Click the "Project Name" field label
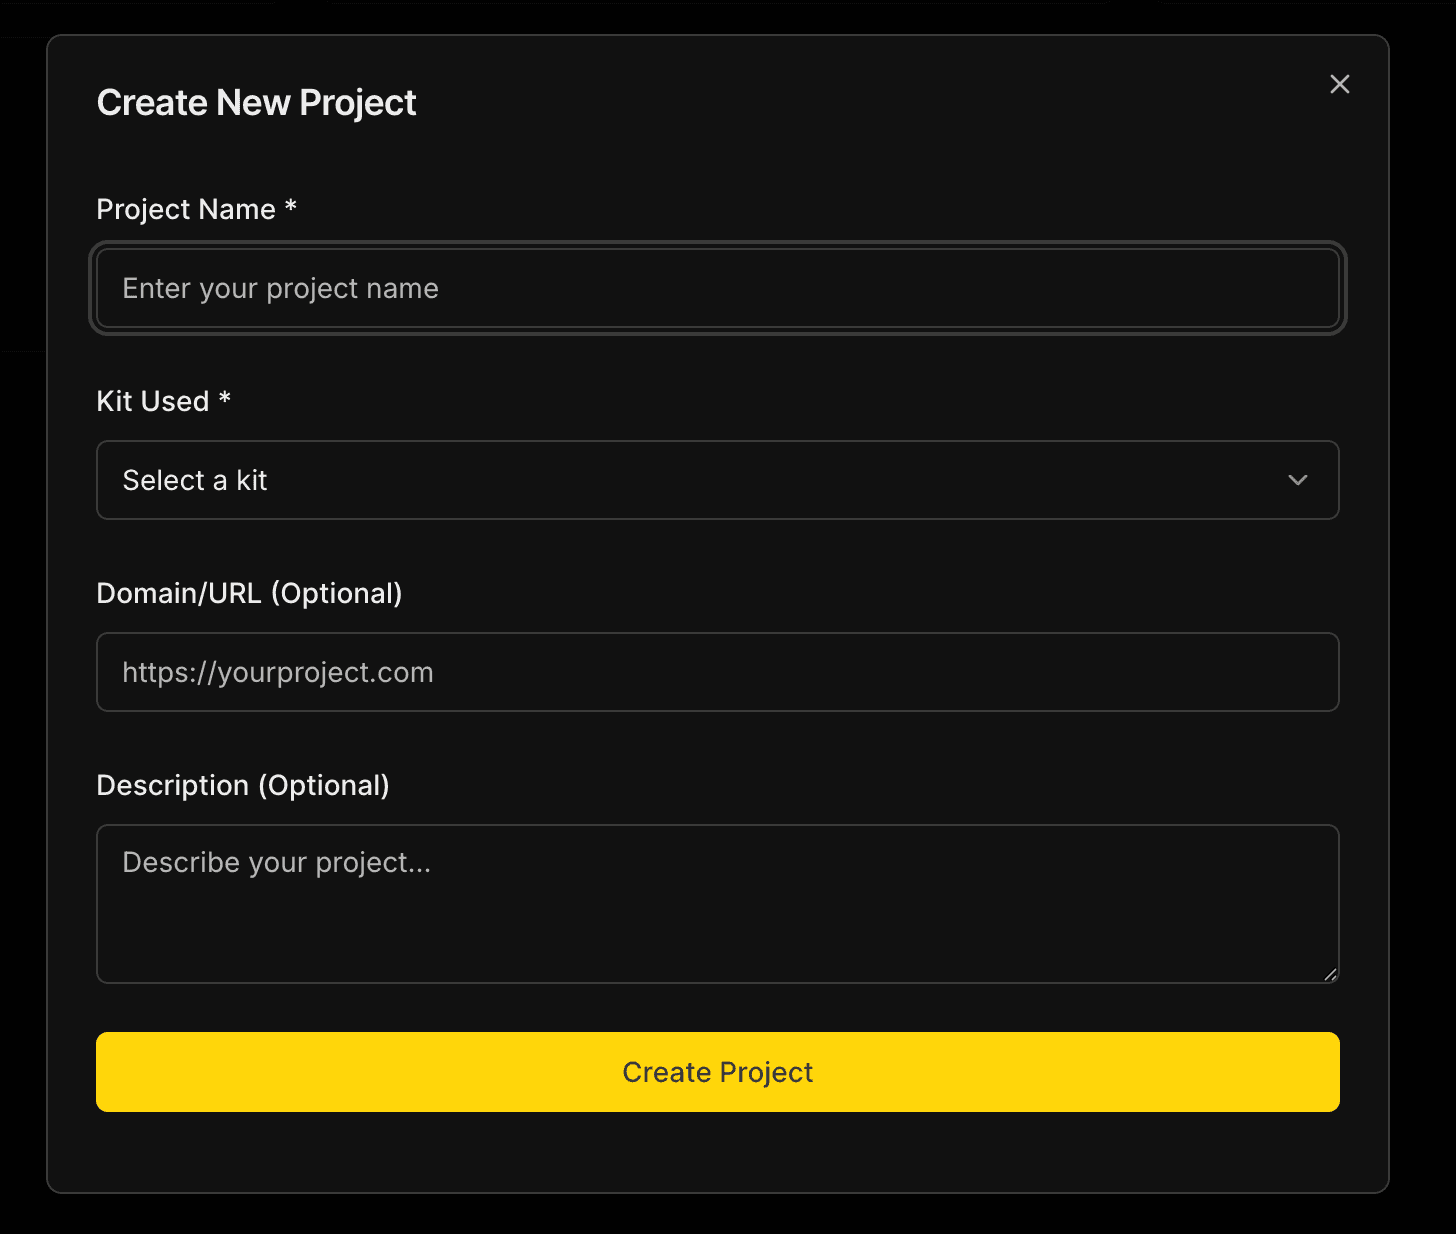The width and height of the screenshot is (1456, 1234). pyautogui.click(x=186, y=209)
